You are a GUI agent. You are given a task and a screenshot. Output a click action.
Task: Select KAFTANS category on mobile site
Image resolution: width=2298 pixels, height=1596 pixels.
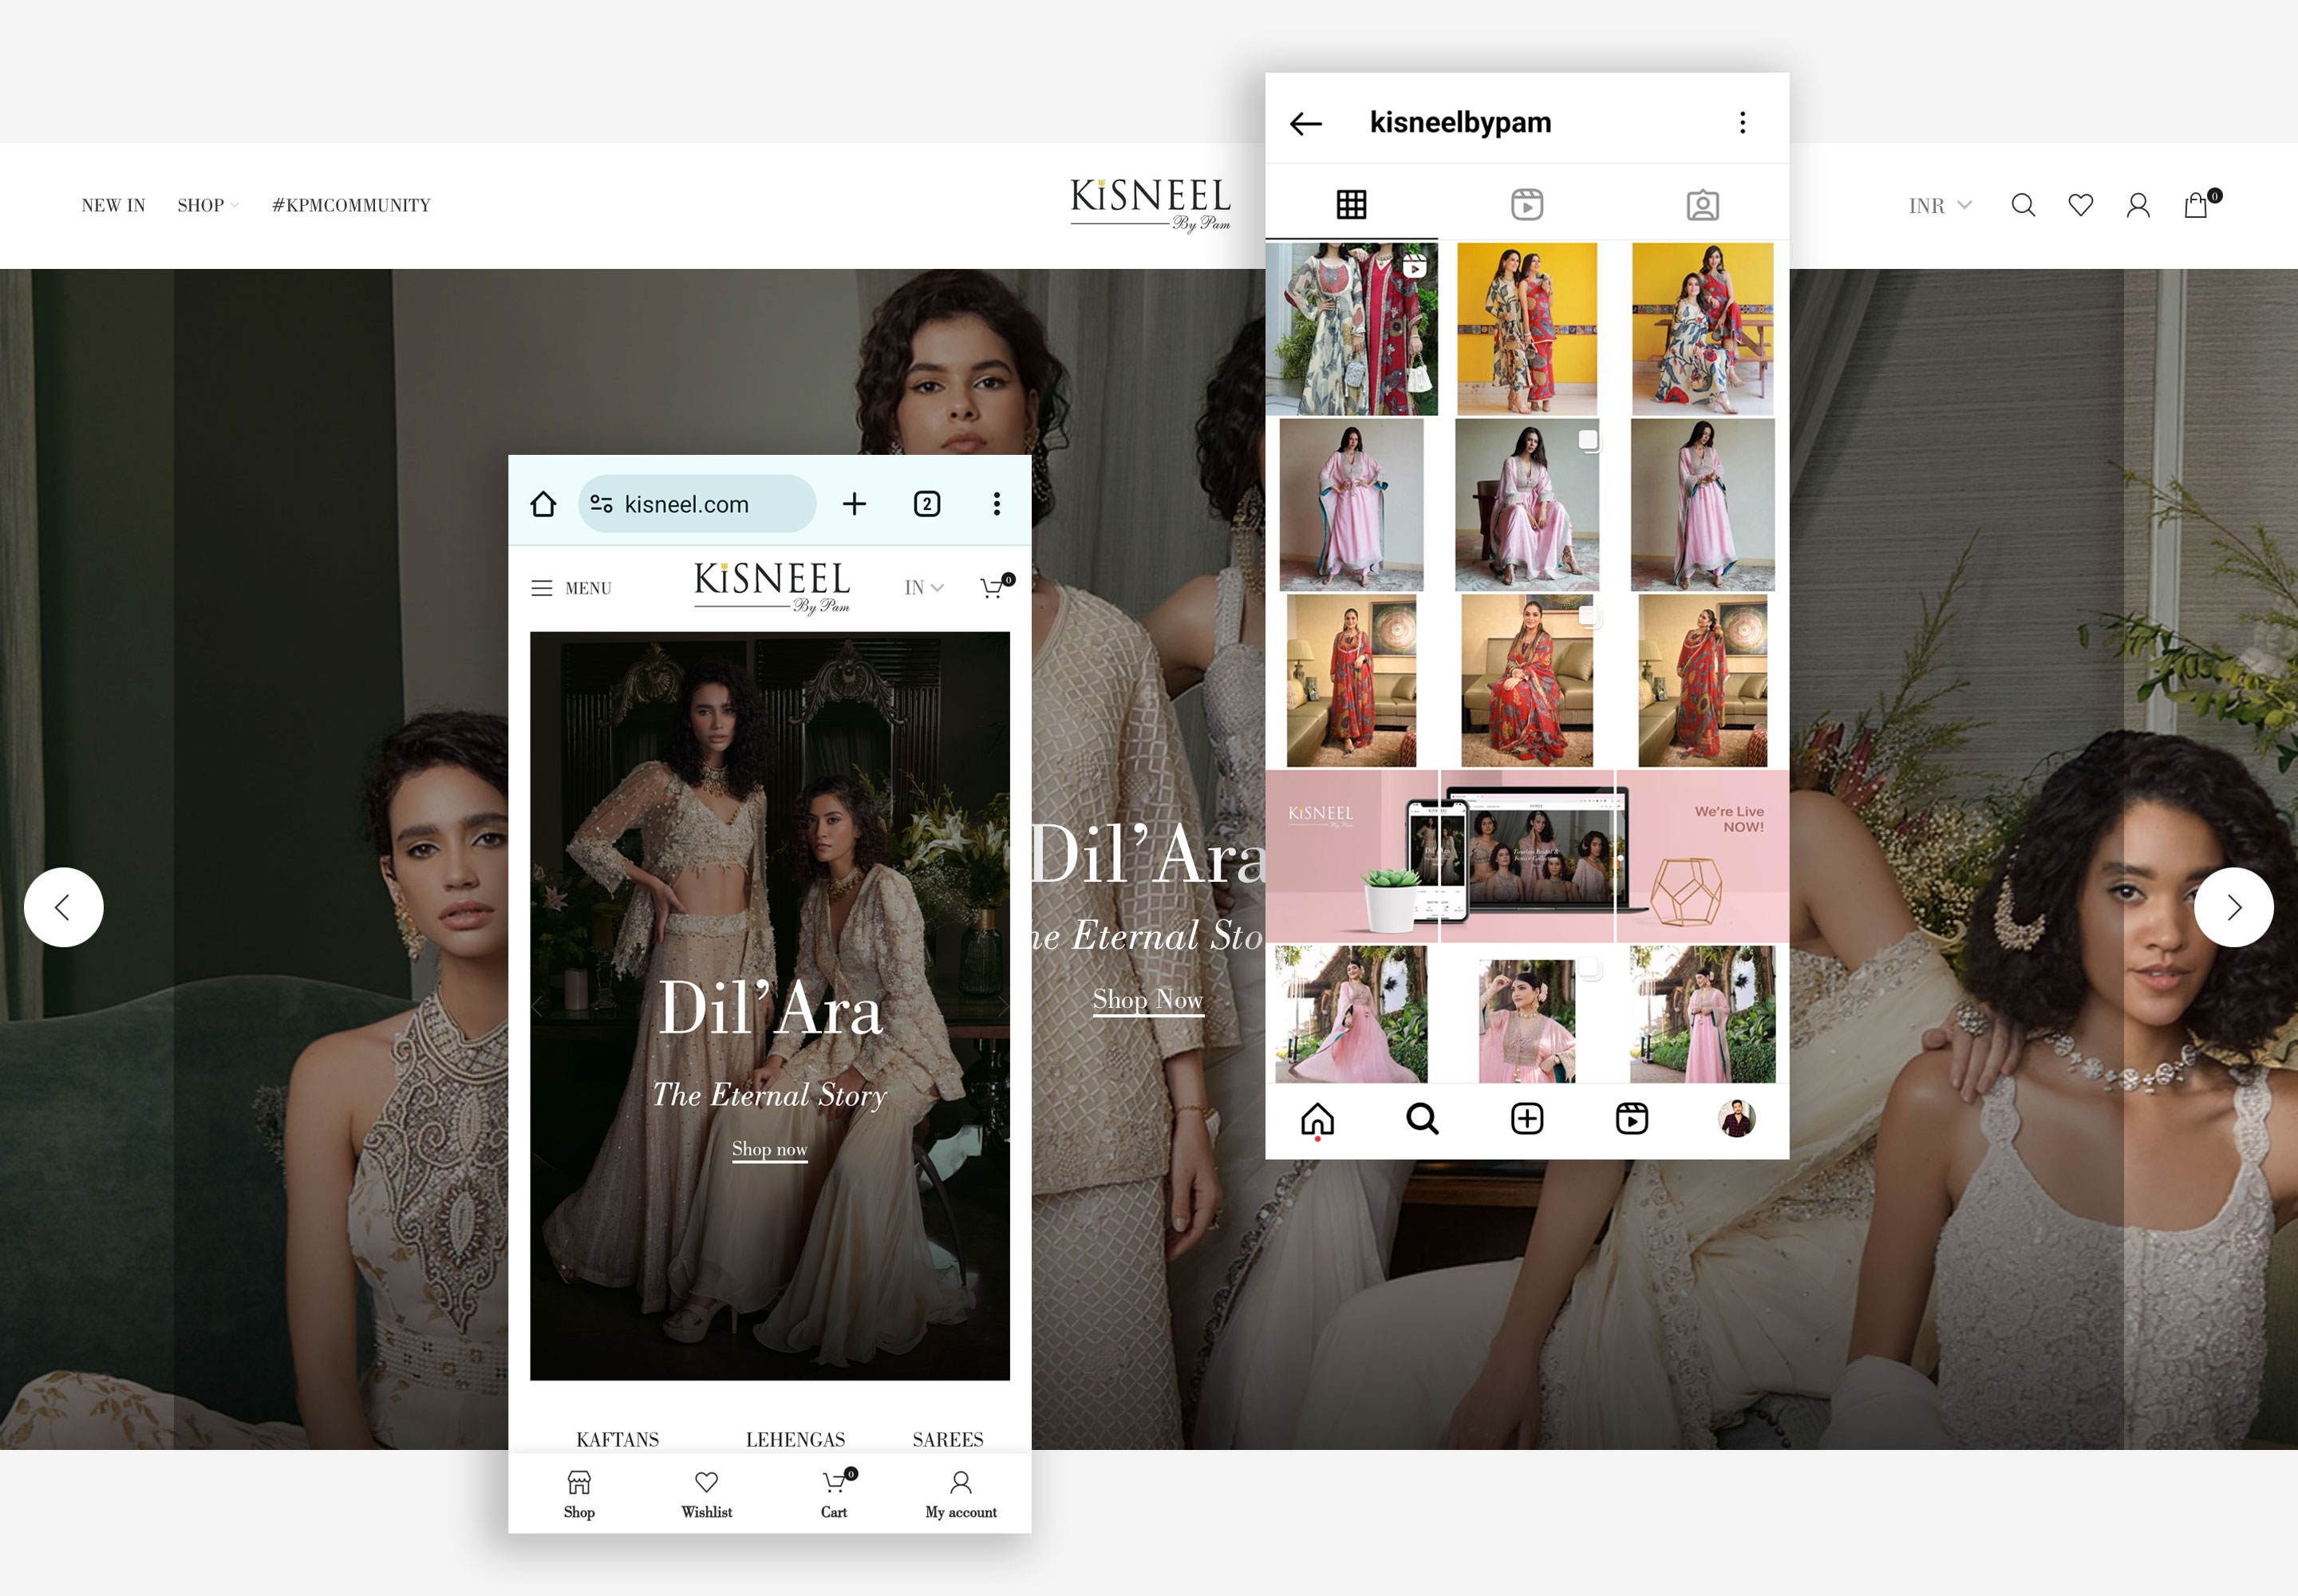pos(618,1440)
